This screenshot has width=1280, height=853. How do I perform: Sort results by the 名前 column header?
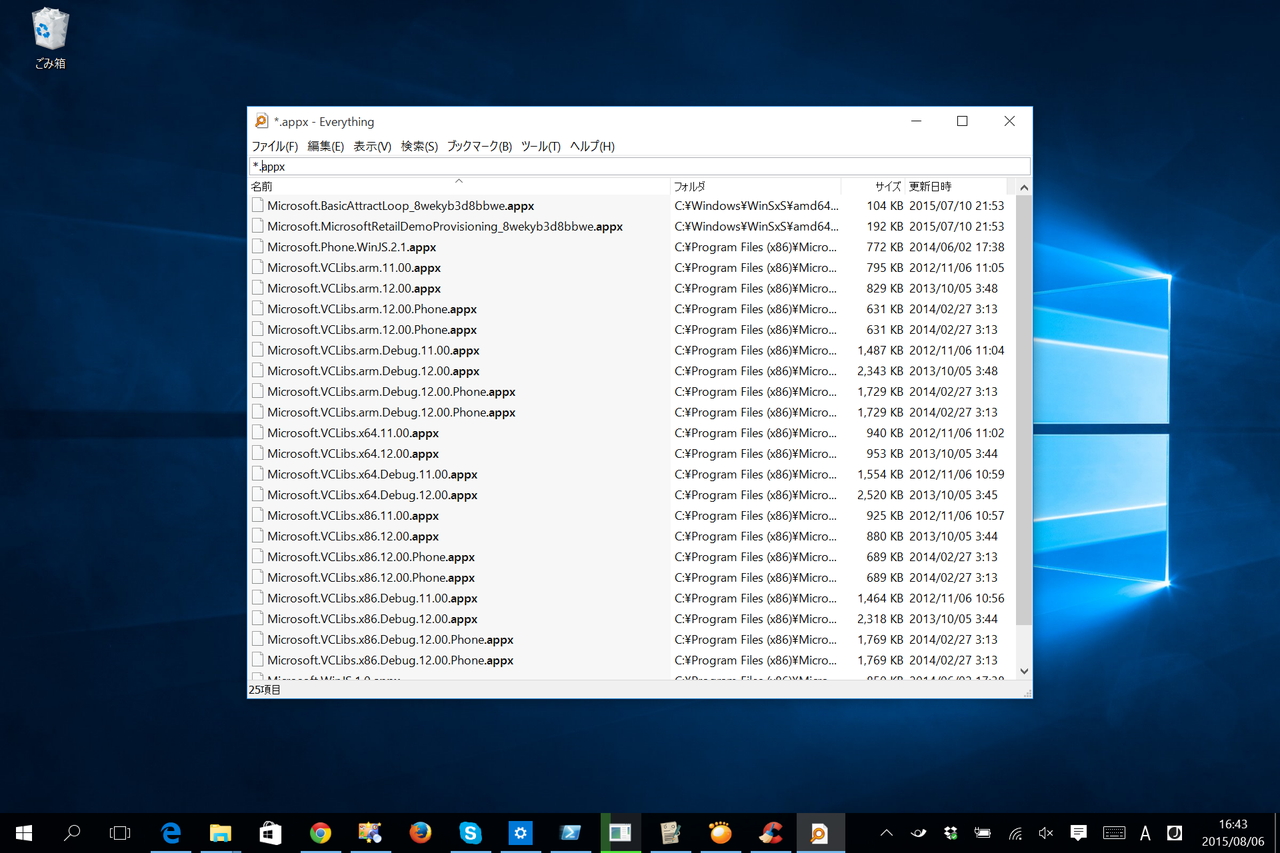coord(459,187)
